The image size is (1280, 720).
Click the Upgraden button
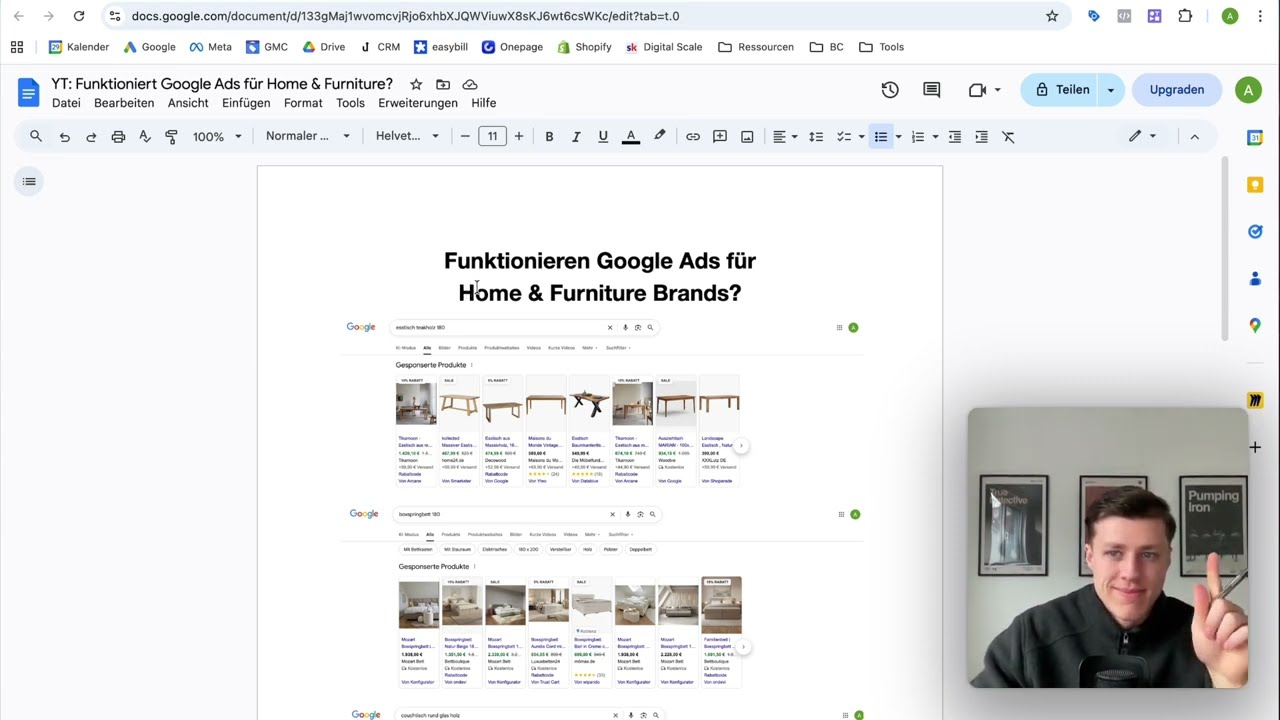tap(1177, 90)
